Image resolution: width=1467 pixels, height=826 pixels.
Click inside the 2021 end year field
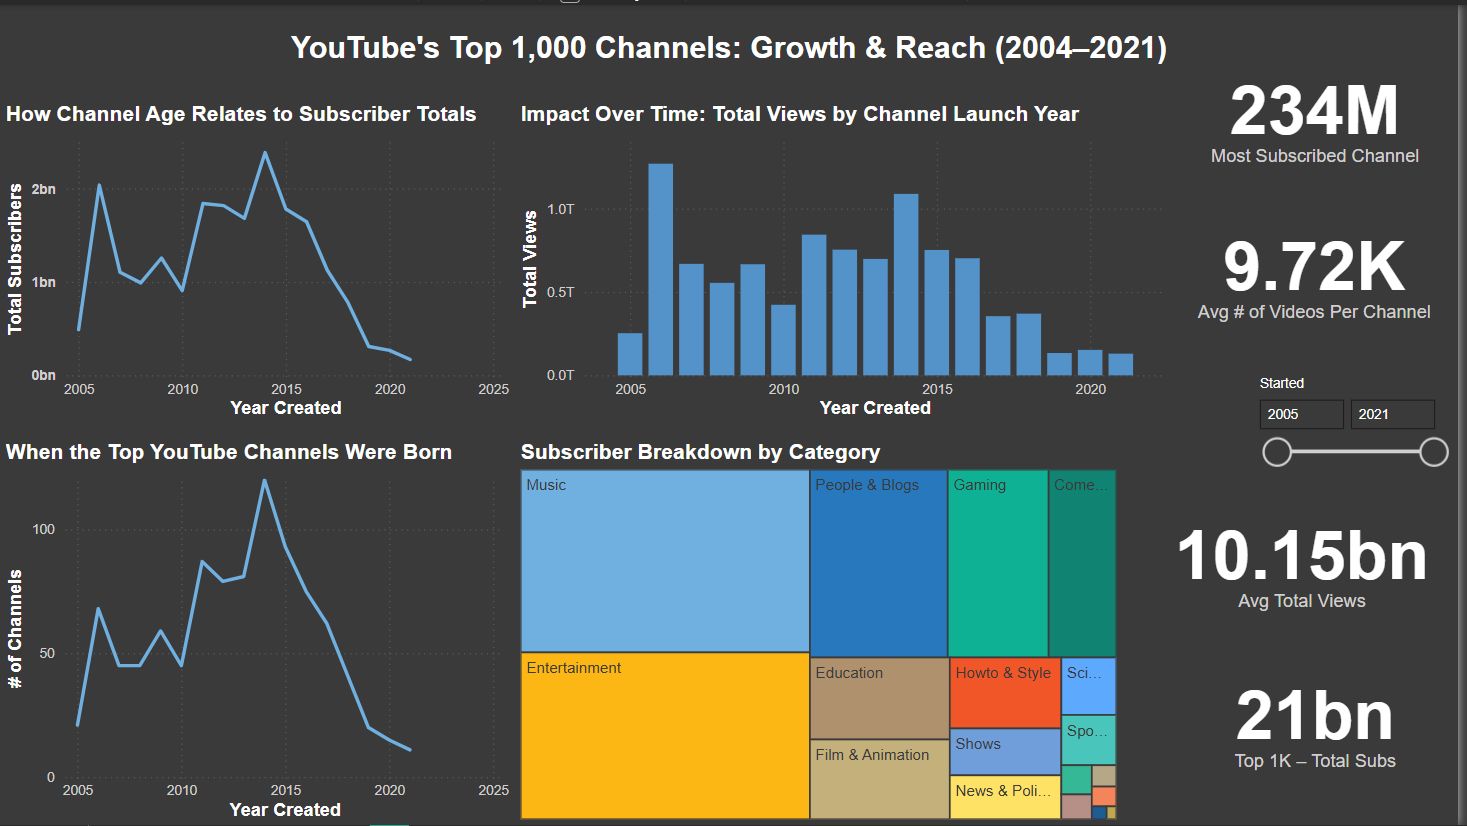(1392, 413)
